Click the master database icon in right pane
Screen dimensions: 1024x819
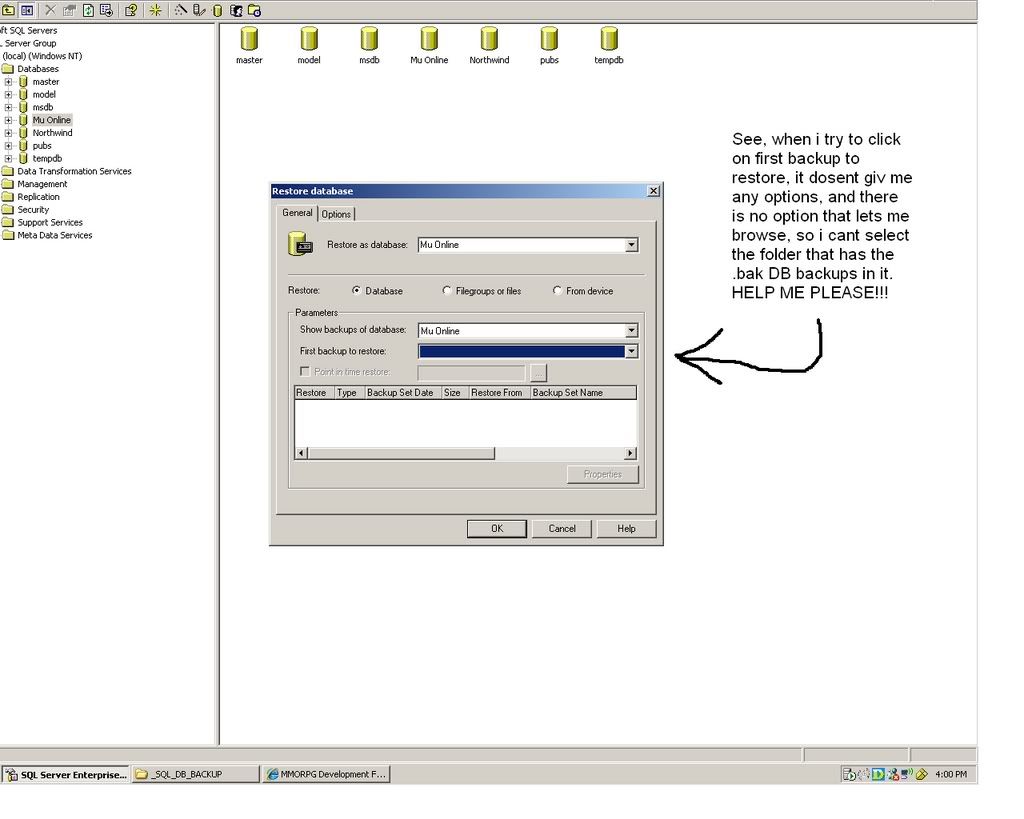[x=249, y=39]
